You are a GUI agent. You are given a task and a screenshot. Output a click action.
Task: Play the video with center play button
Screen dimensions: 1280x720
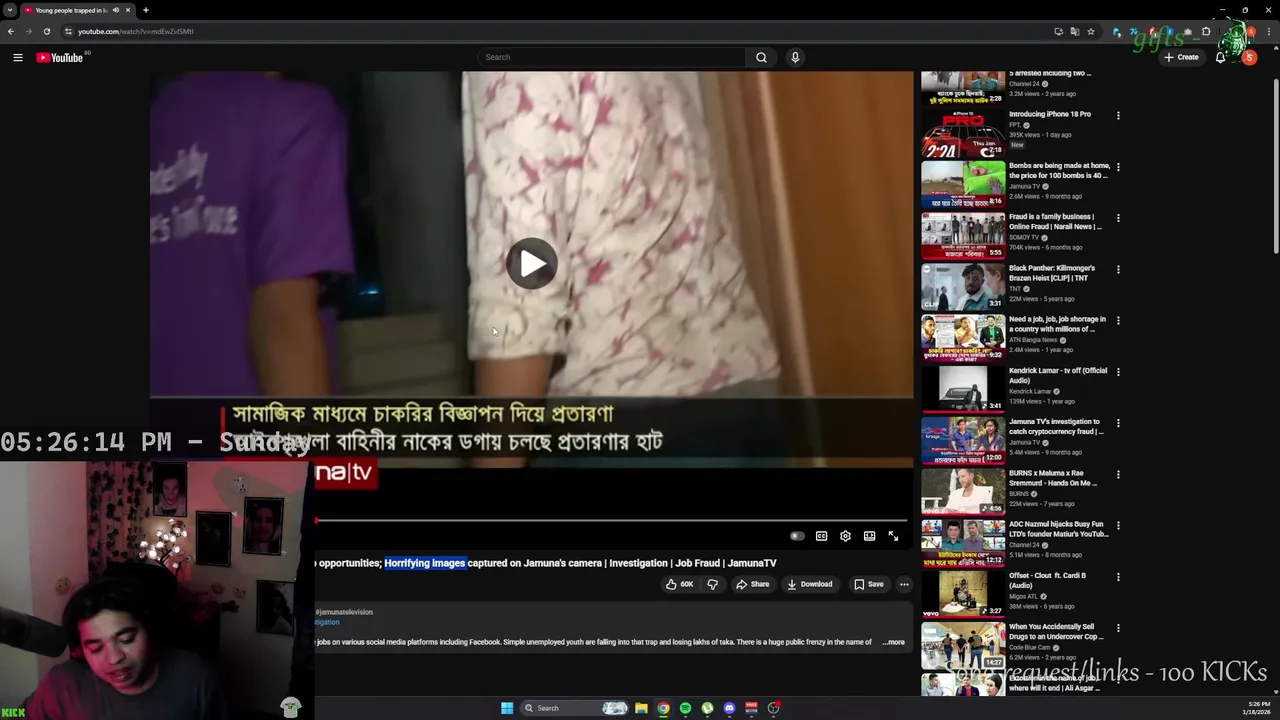tap(532, 264)
